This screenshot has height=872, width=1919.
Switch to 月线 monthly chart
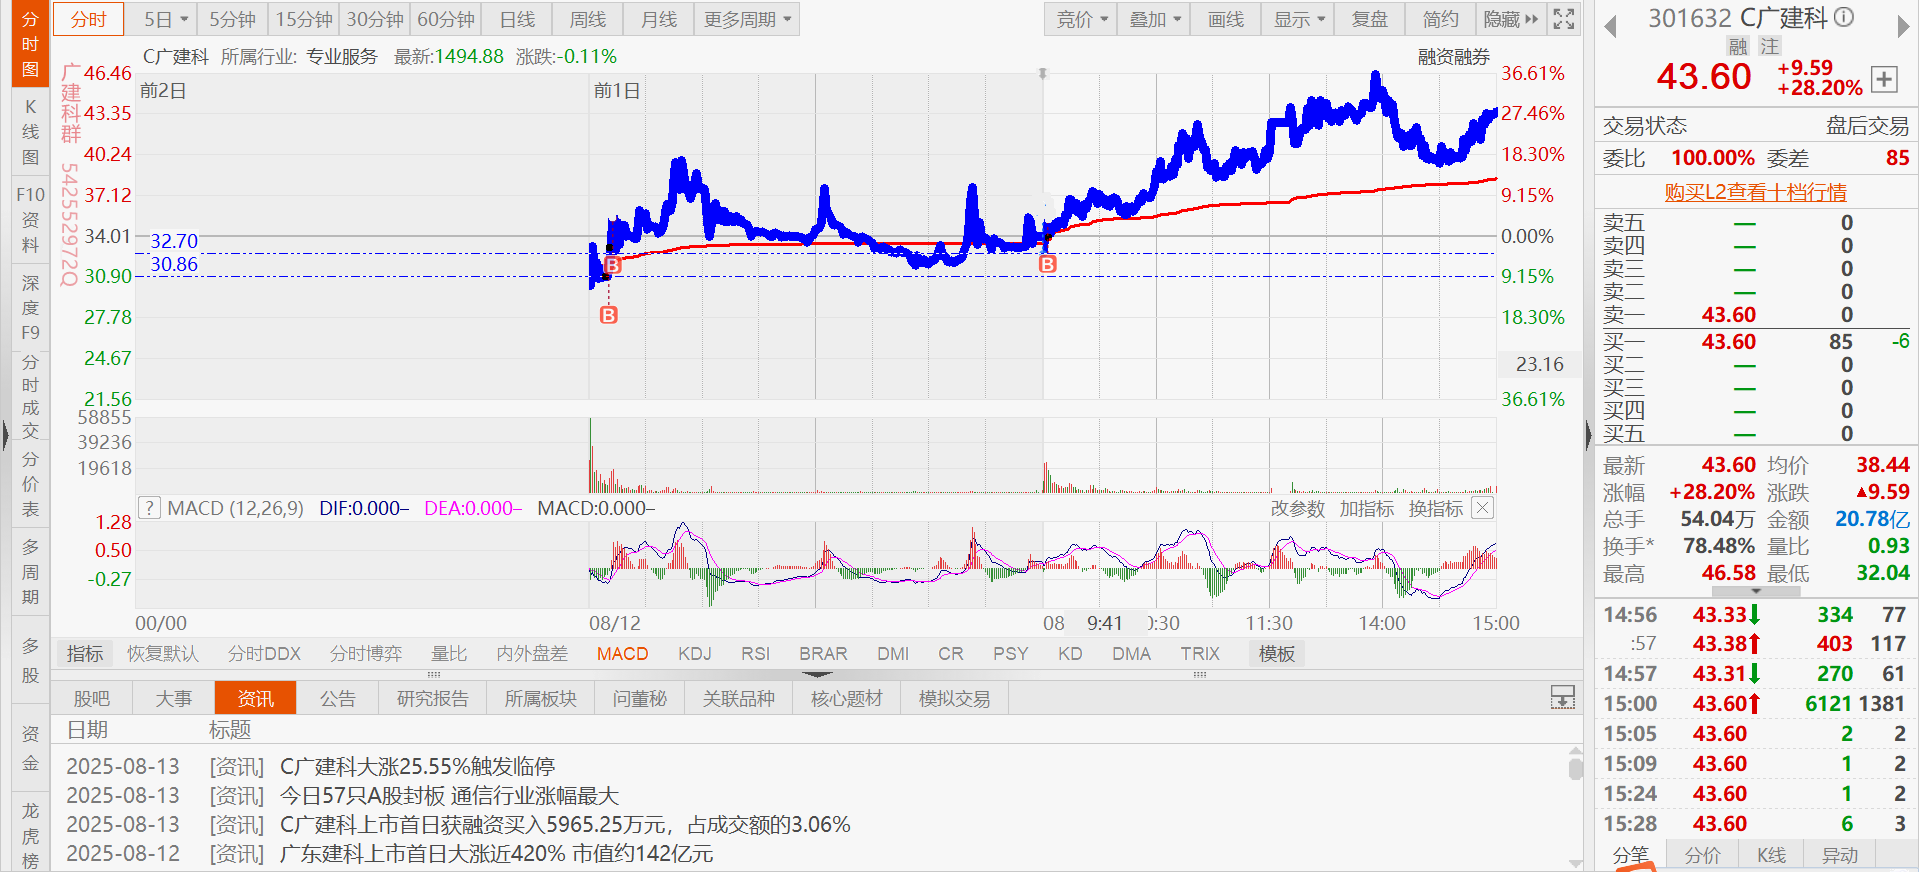click(659, 19)
